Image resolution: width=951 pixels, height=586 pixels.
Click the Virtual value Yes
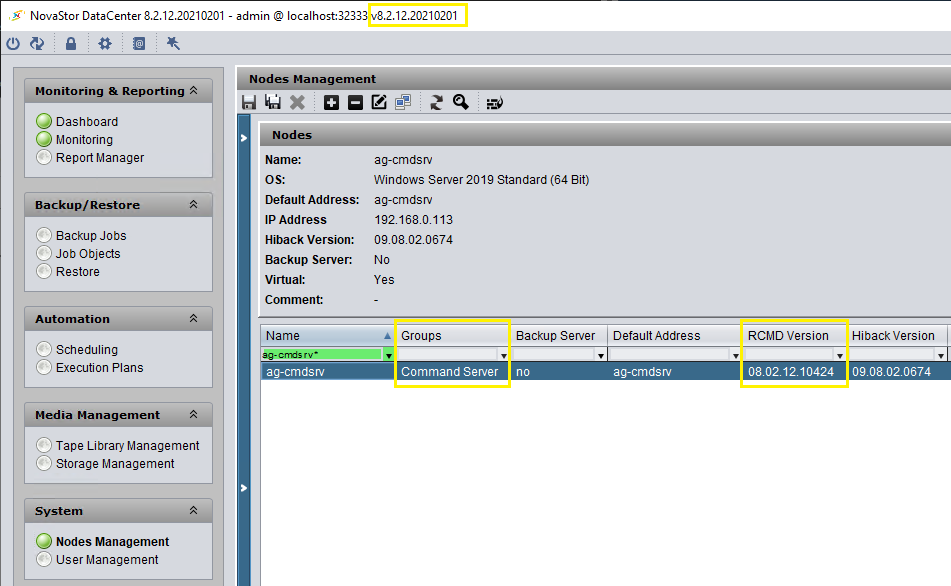(x=384, y=280)
